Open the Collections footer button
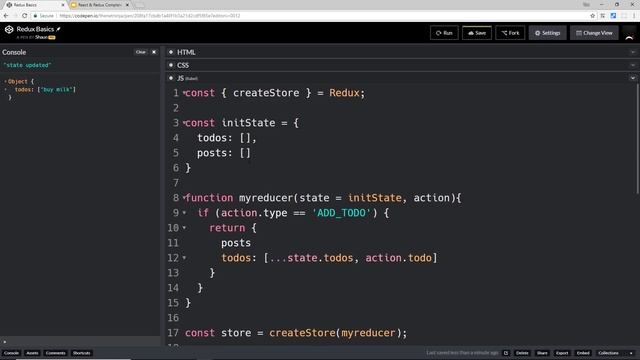 coord(609,353)
